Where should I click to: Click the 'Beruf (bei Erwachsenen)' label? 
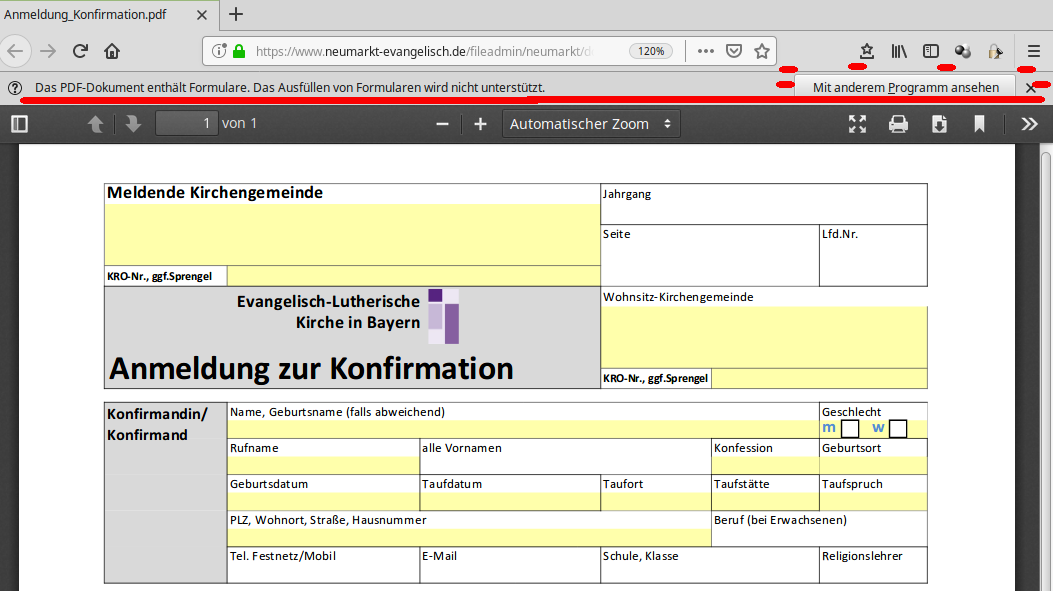click(780, 520)
